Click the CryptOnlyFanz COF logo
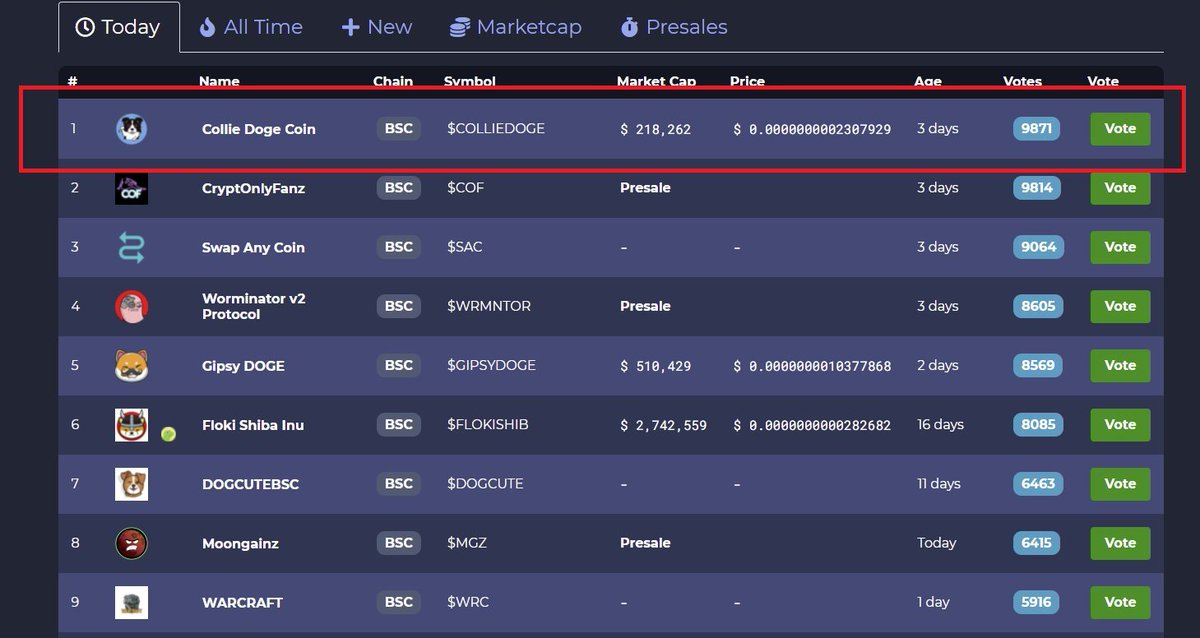Viewport: 1200px width, 638px height. click(131, 188)
